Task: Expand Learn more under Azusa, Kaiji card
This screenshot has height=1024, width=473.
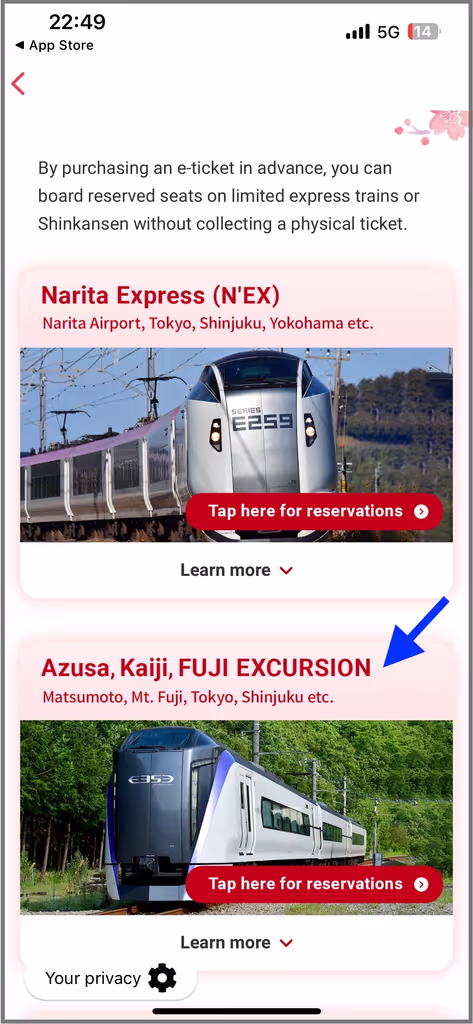Action: (x=236, y=942)
